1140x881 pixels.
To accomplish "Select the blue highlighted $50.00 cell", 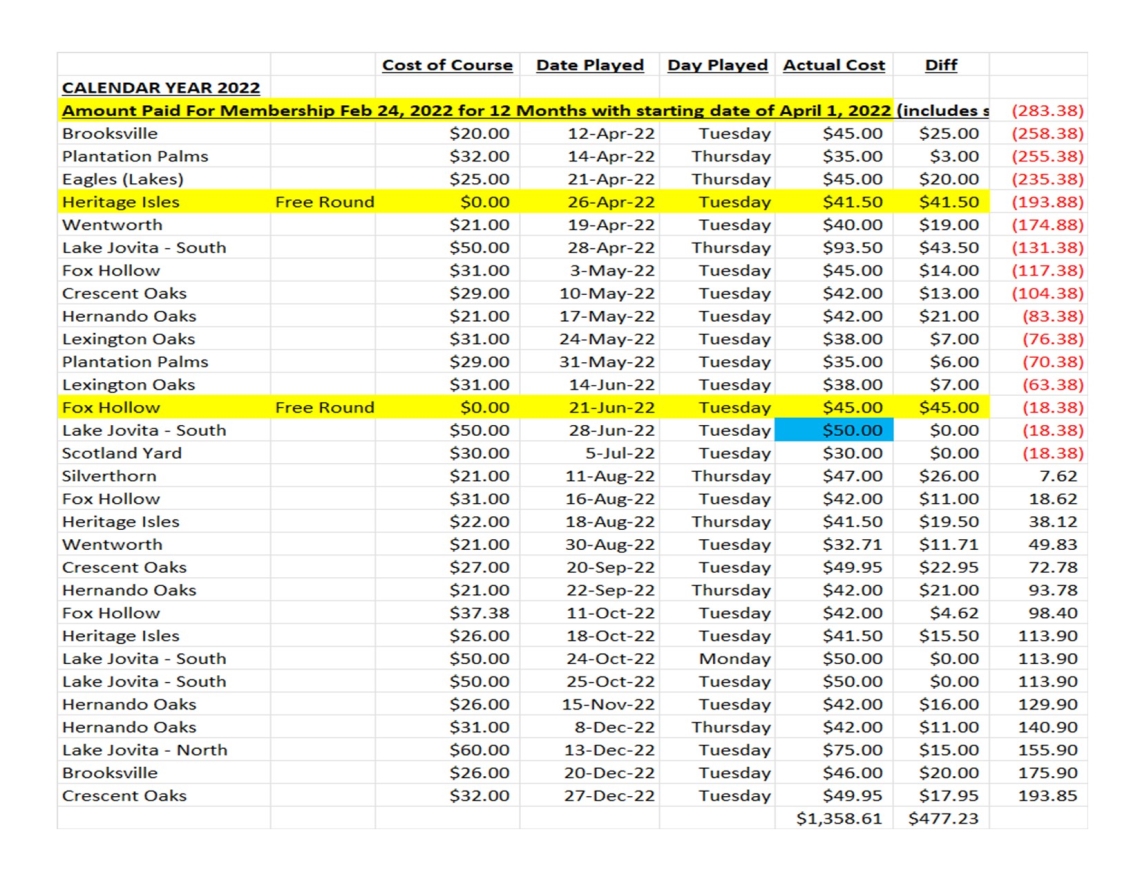I will (x=834, y=430).
